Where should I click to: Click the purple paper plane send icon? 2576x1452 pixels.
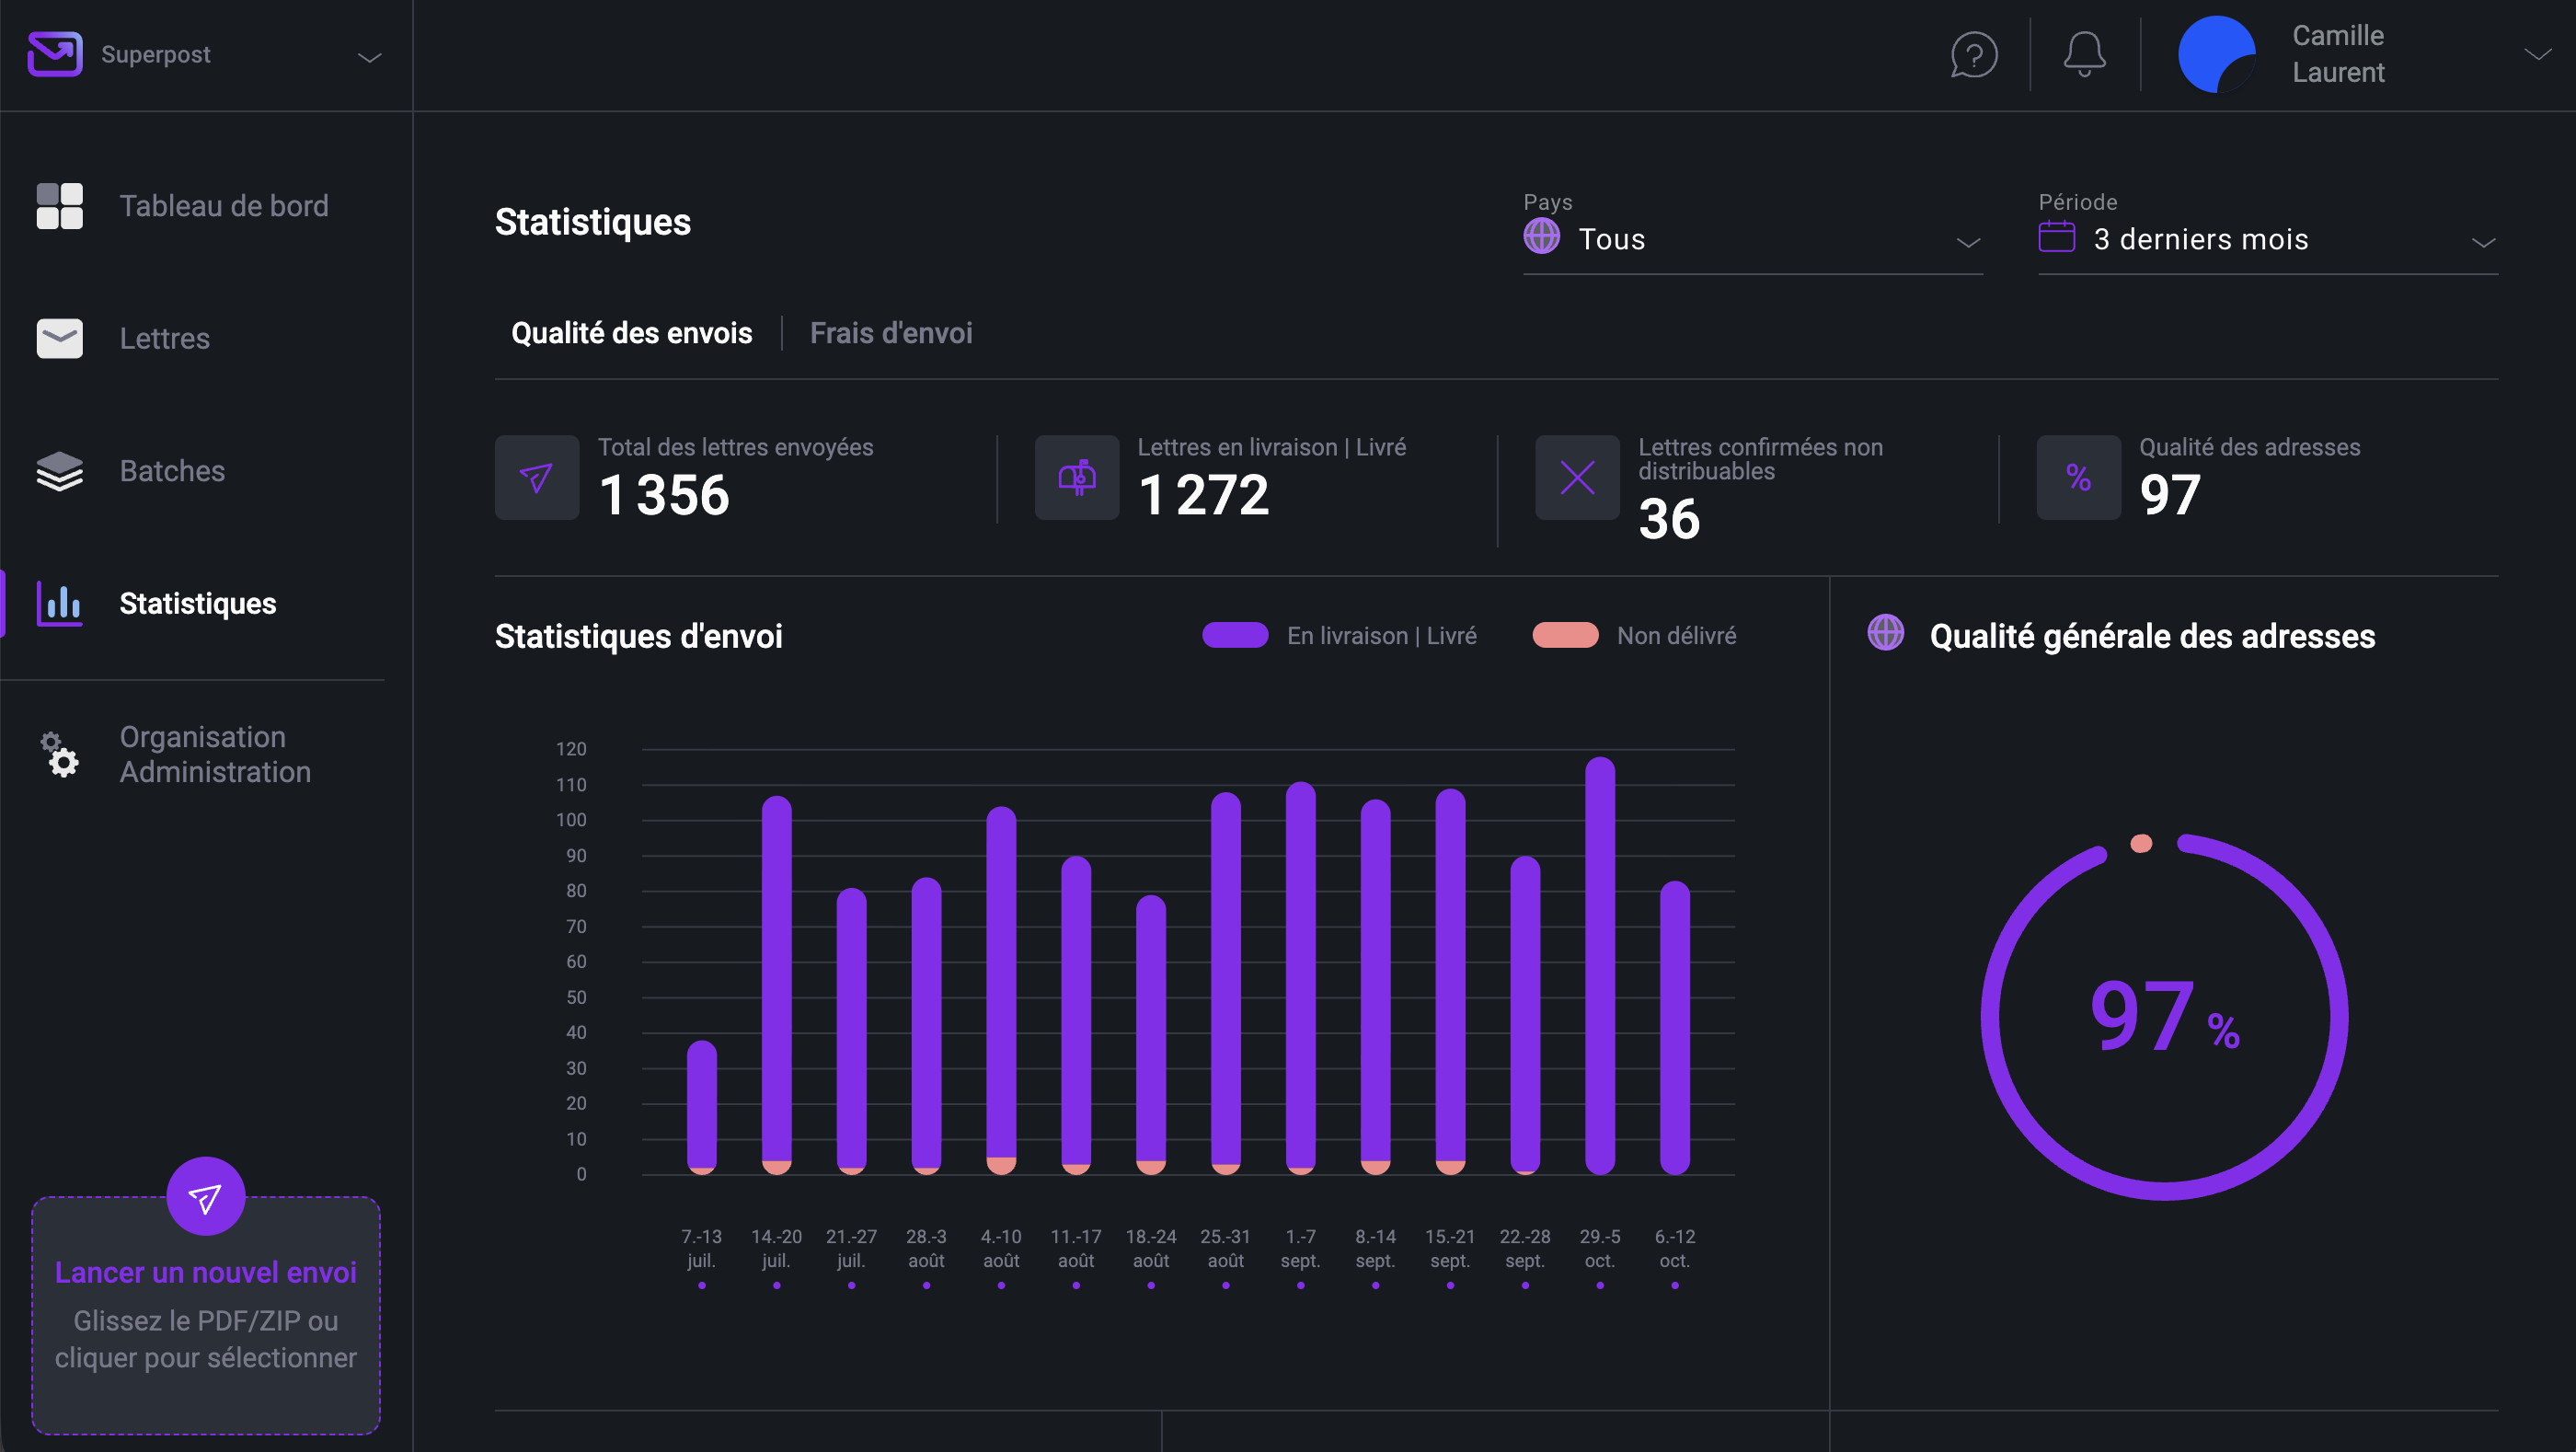(x=205, y=1197)
